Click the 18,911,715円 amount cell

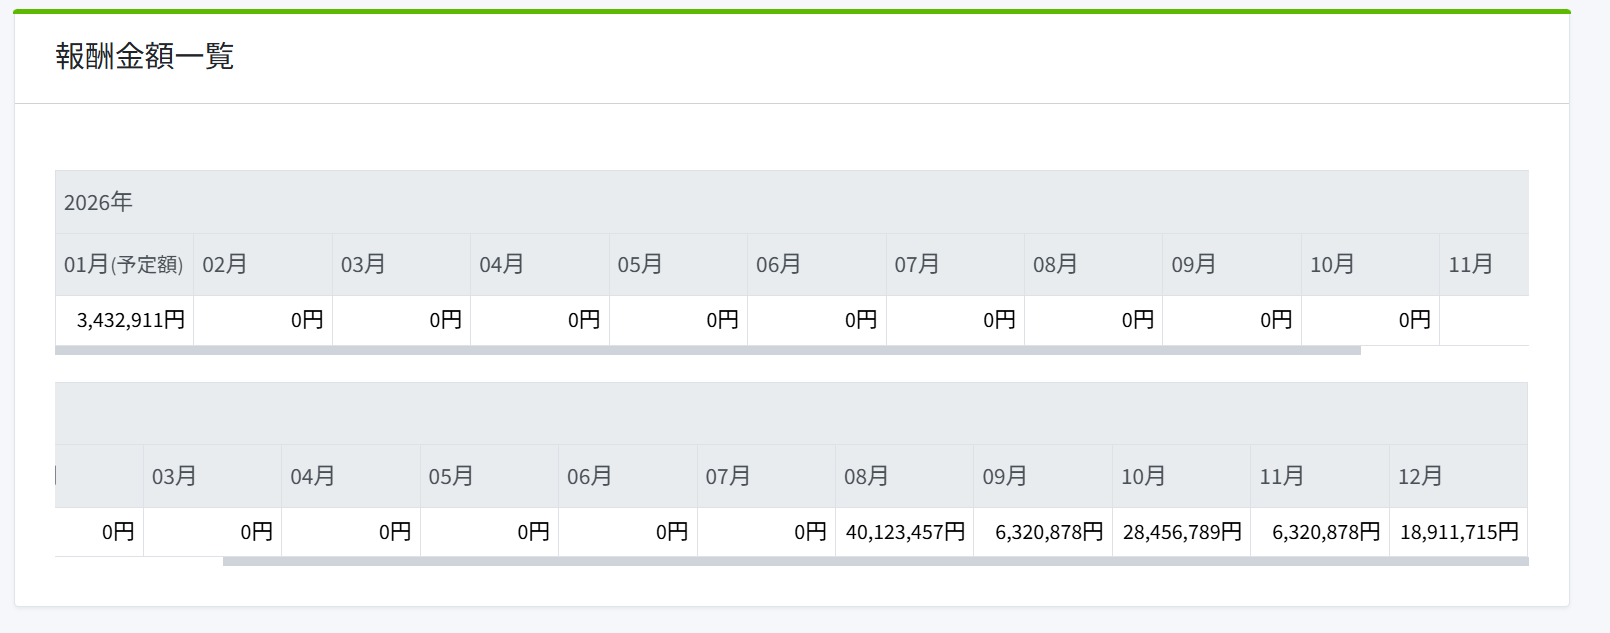[1459, 532]
